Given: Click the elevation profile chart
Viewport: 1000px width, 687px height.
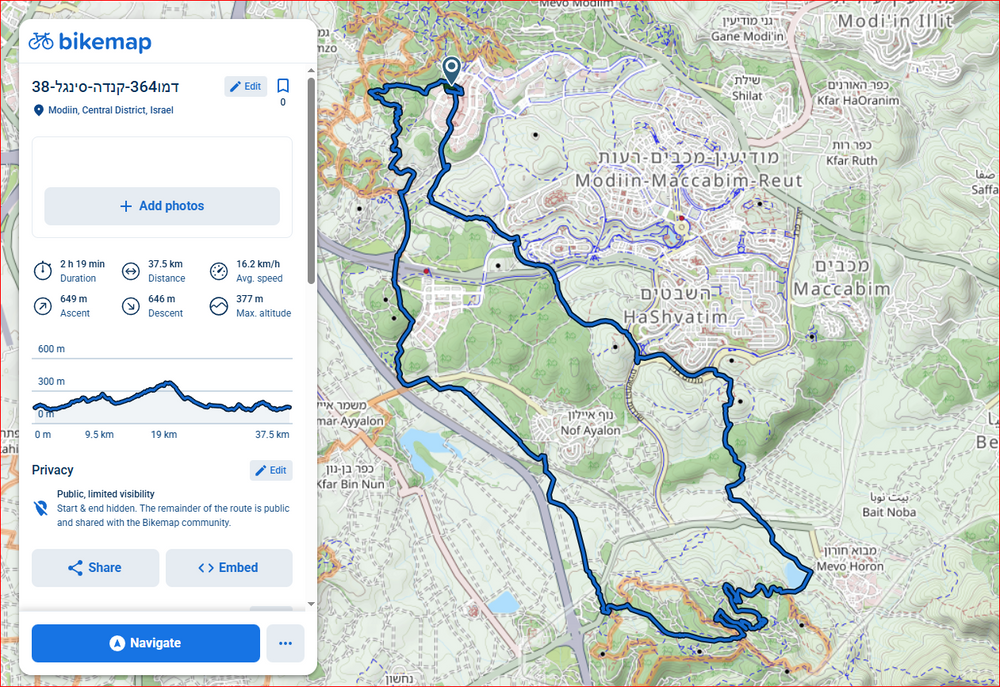Looking at the screenshot, I should [162, 395].
